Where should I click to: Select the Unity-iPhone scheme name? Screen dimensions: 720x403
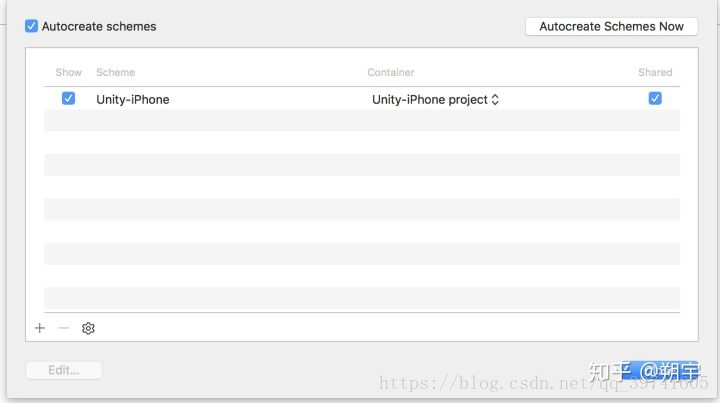click(133, 100)
